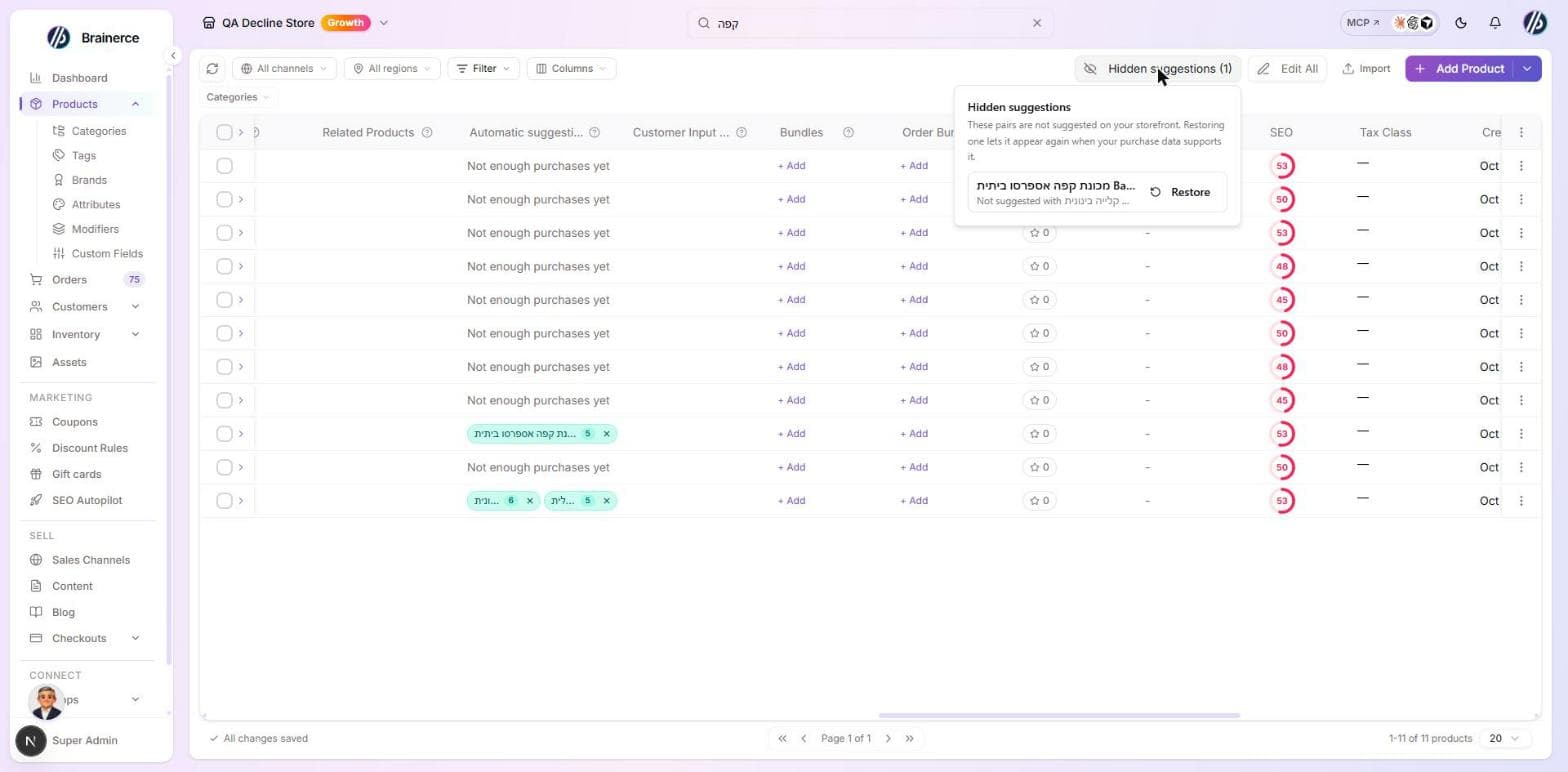Open the All regions dropdown
Screen dimensions: 1568x772
pos(392,69)
